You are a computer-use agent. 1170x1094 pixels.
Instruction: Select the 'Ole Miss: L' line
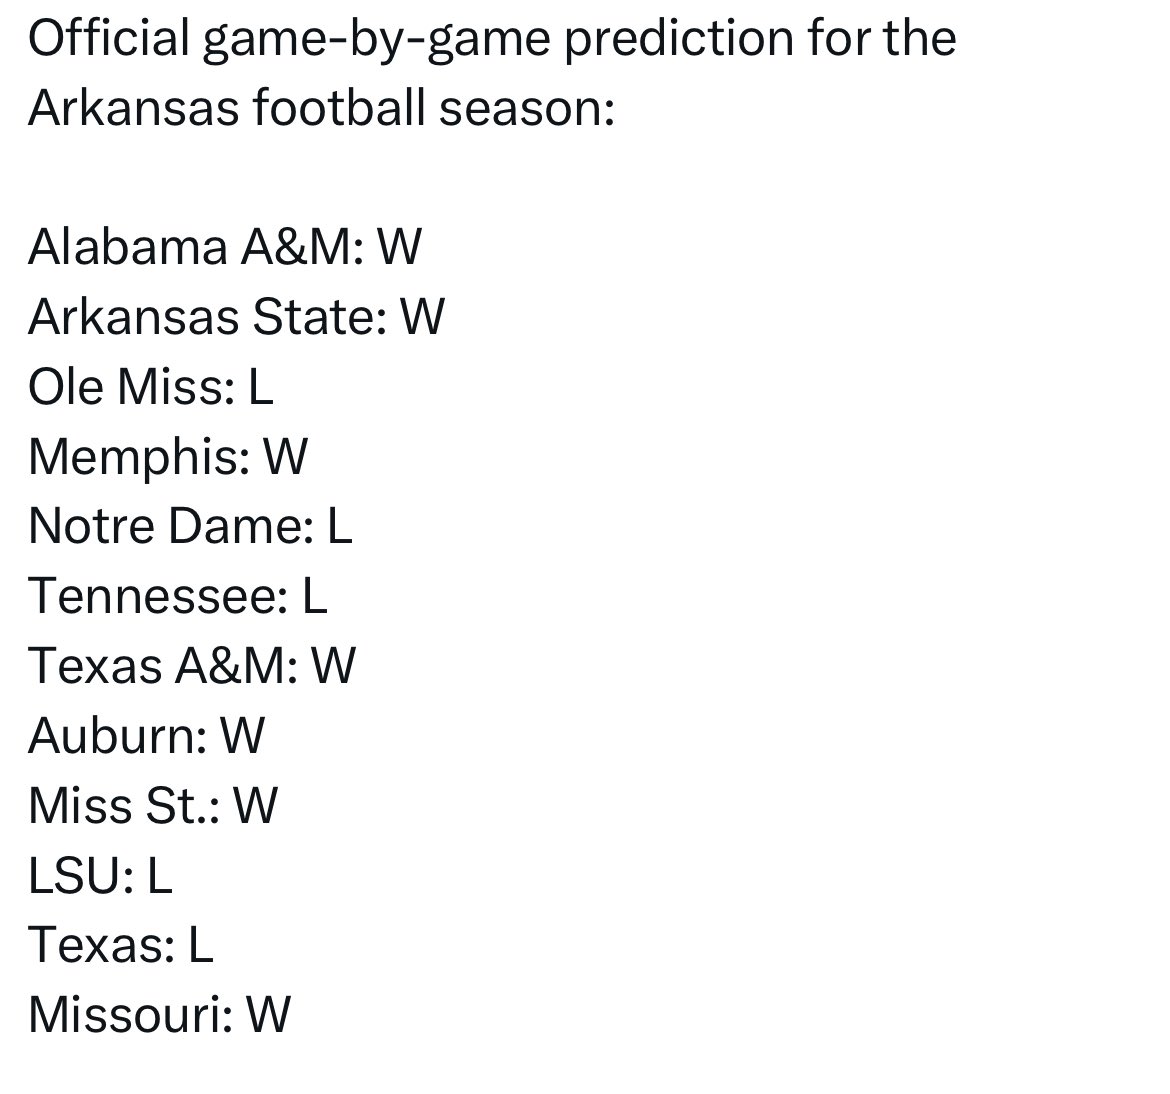click(151, 387)
